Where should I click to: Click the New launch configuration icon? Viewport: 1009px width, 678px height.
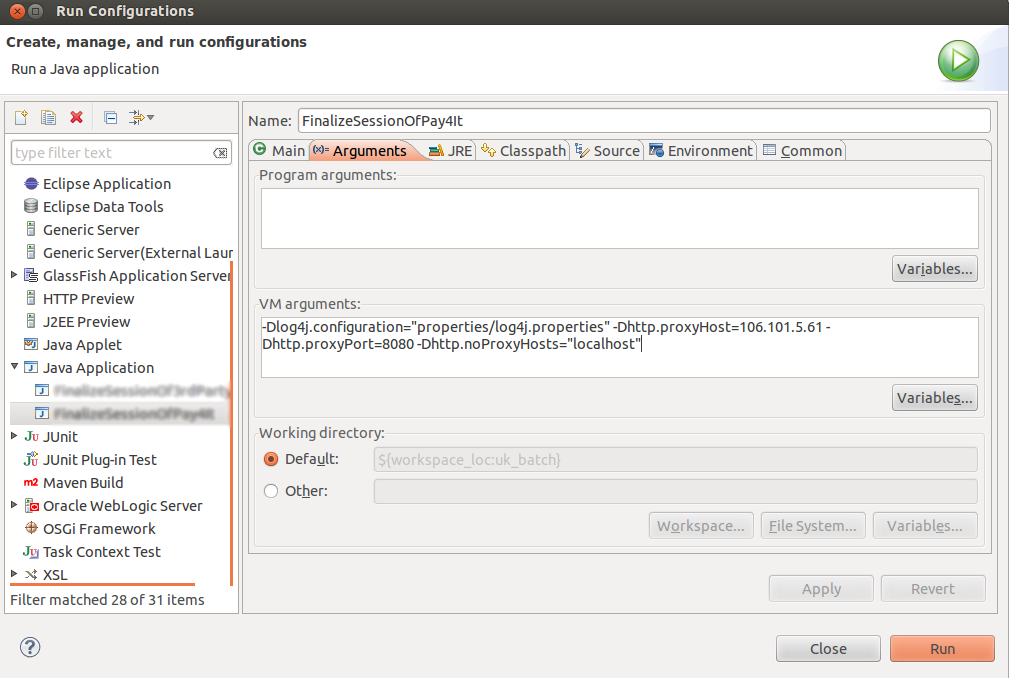point(21,117)
